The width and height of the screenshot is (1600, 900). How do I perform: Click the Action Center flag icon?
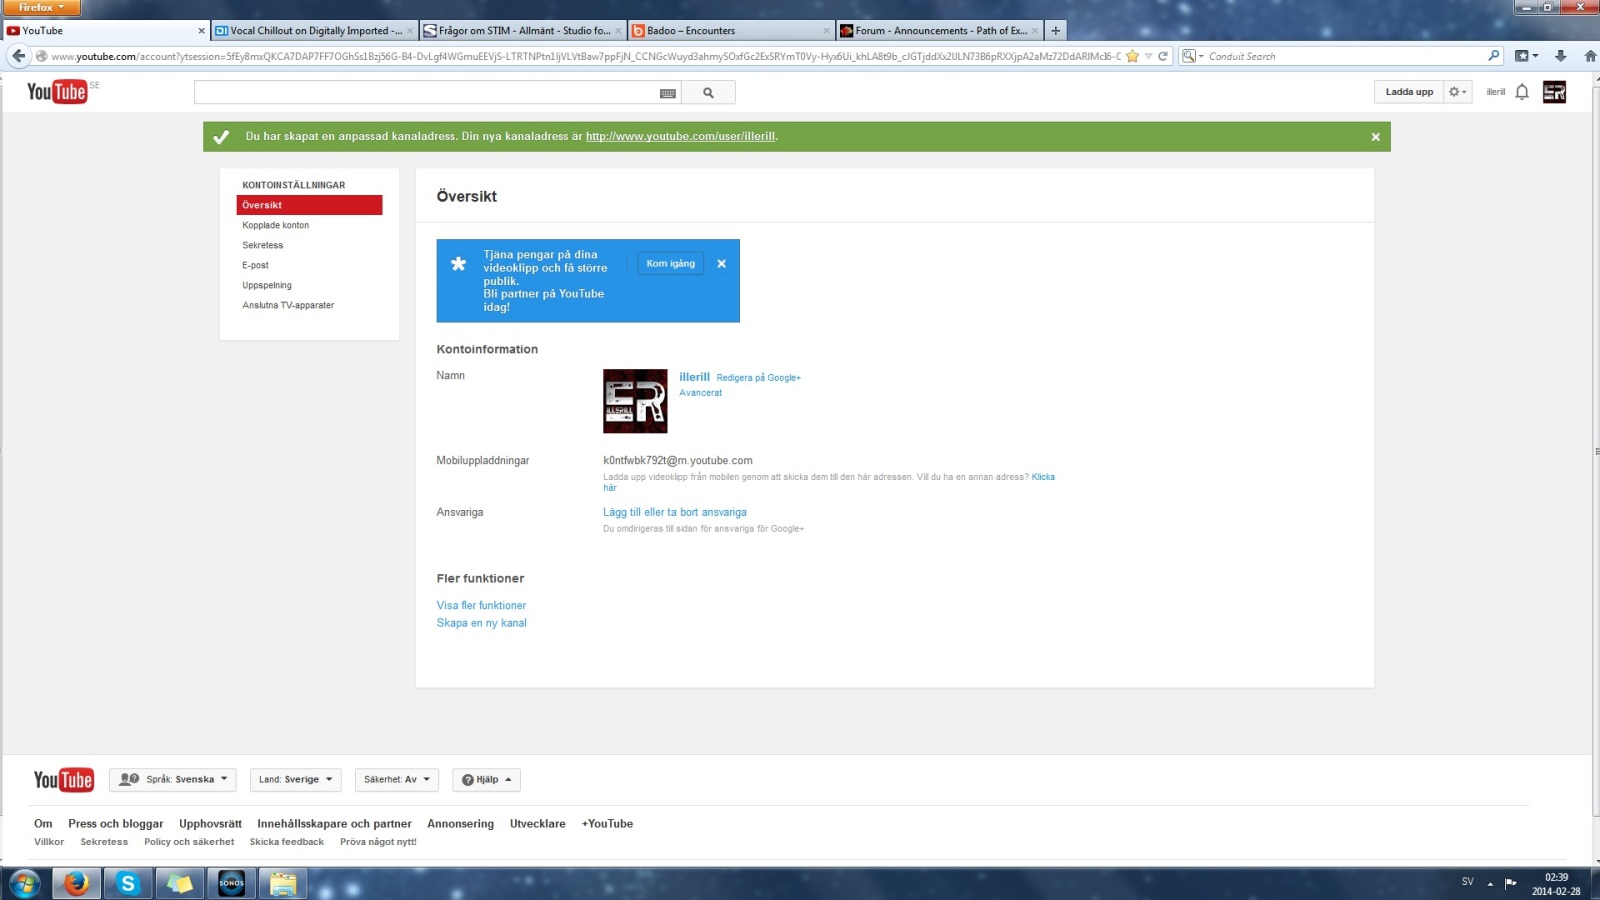[x=1510, y=883]
